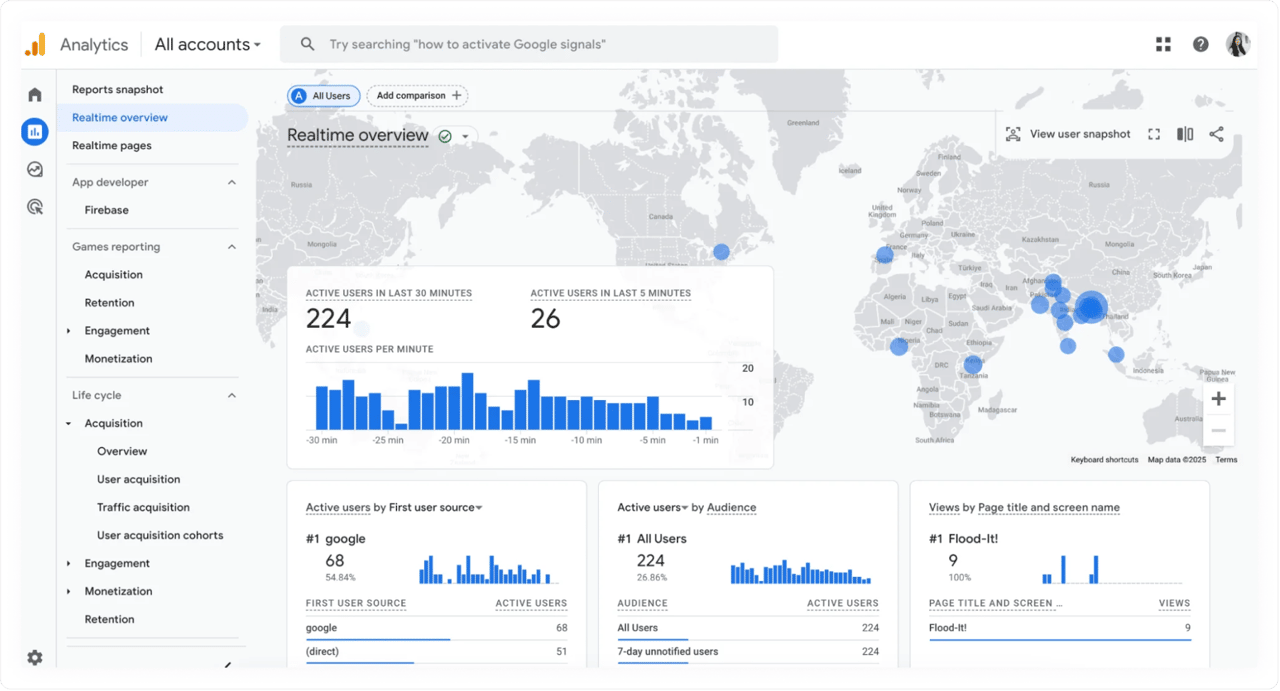Expand the report to fullscreen

click(1155, 133)
